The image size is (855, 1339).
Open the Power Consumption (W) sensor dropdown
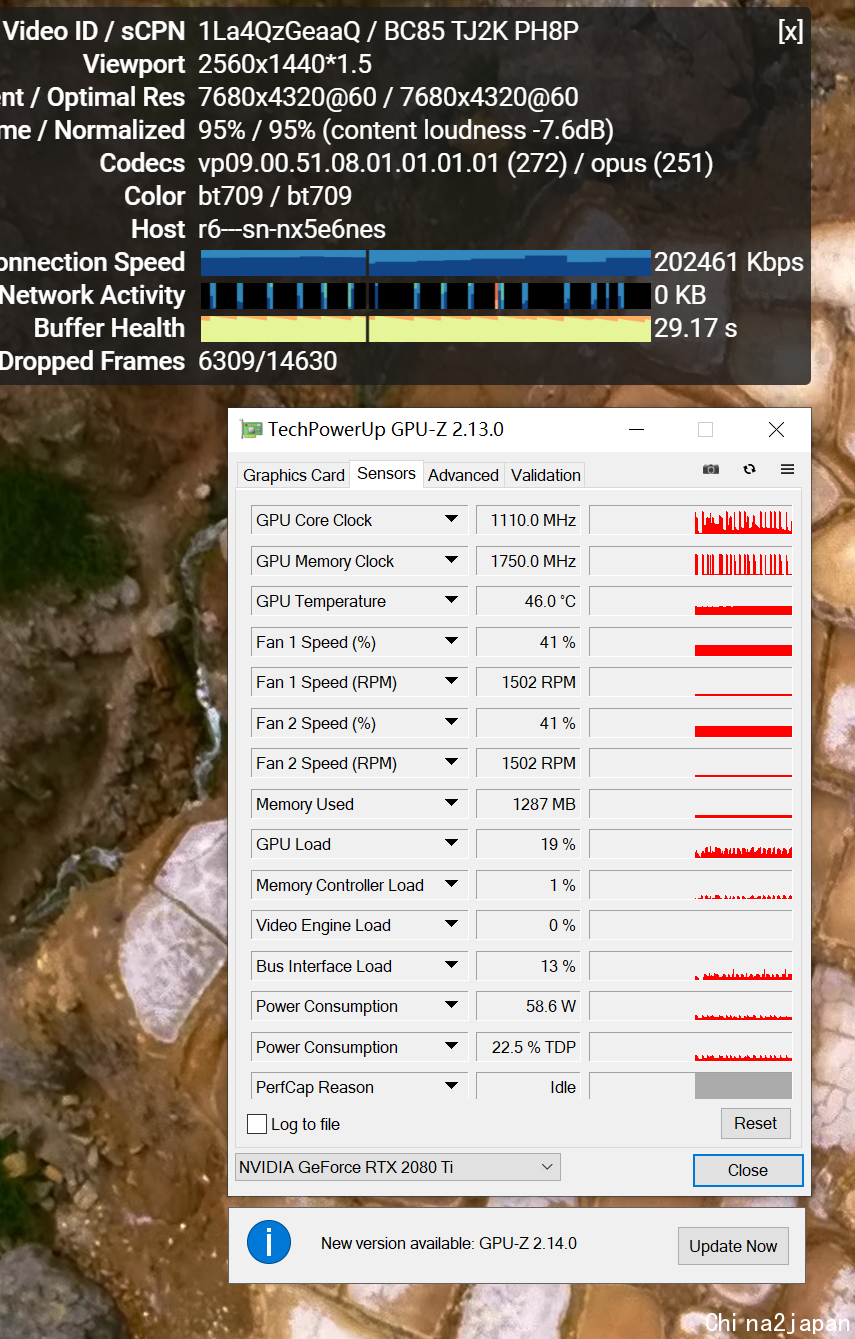(452, 1006)
